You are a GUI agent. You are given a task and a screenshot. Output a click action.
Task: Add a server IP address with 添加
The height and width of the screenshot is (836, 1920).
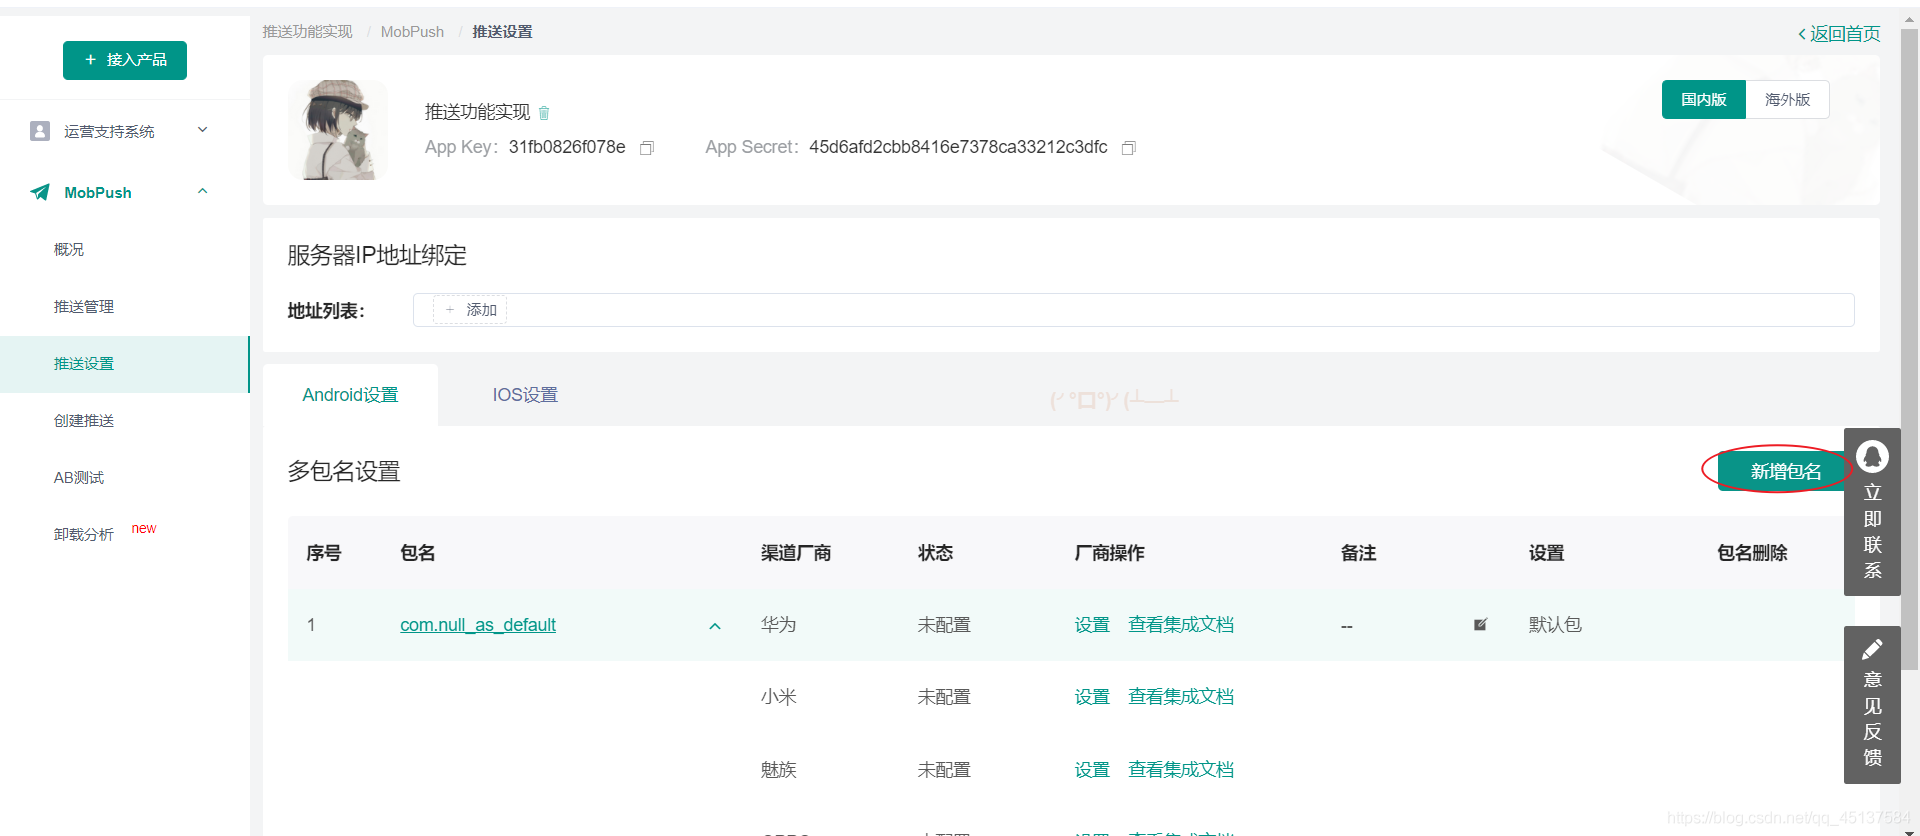point(470,310)
